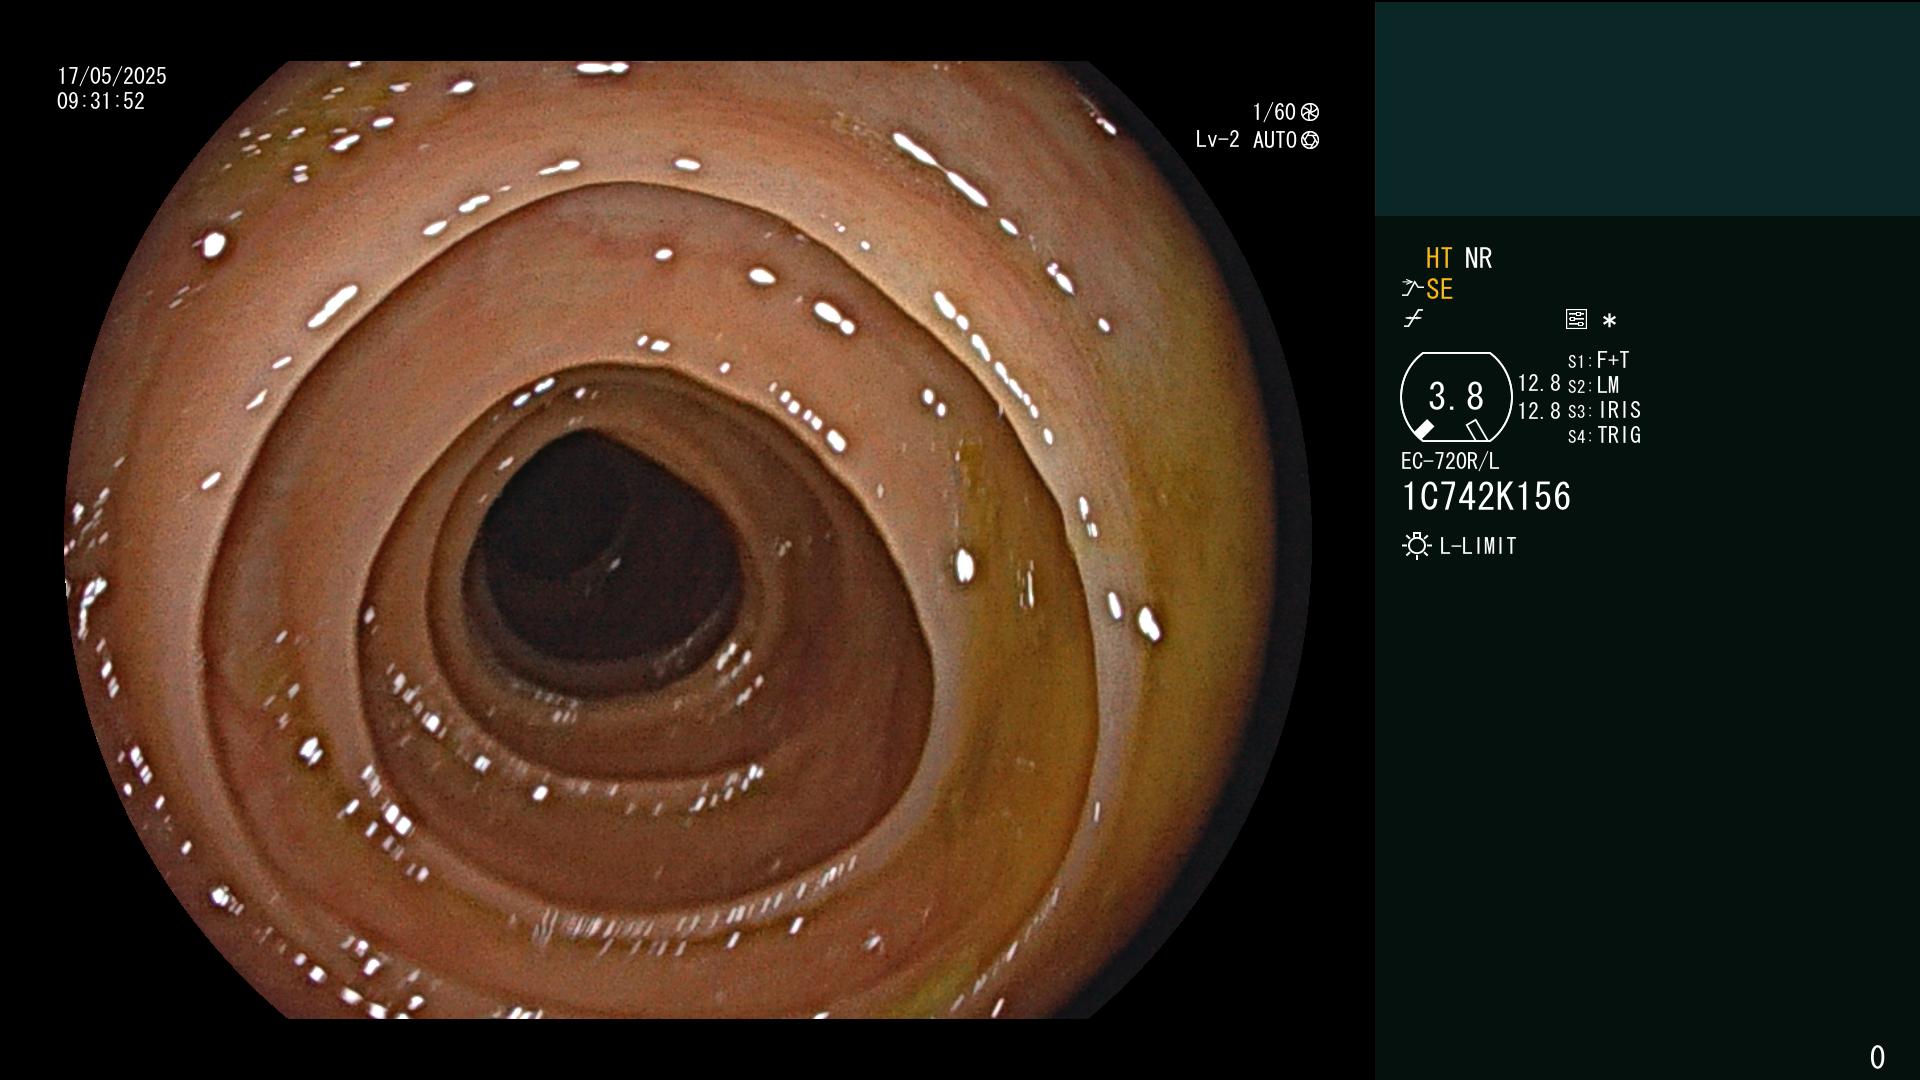Click the serial number 1C742K156

pyautogui.click(x=1486, y=497)
